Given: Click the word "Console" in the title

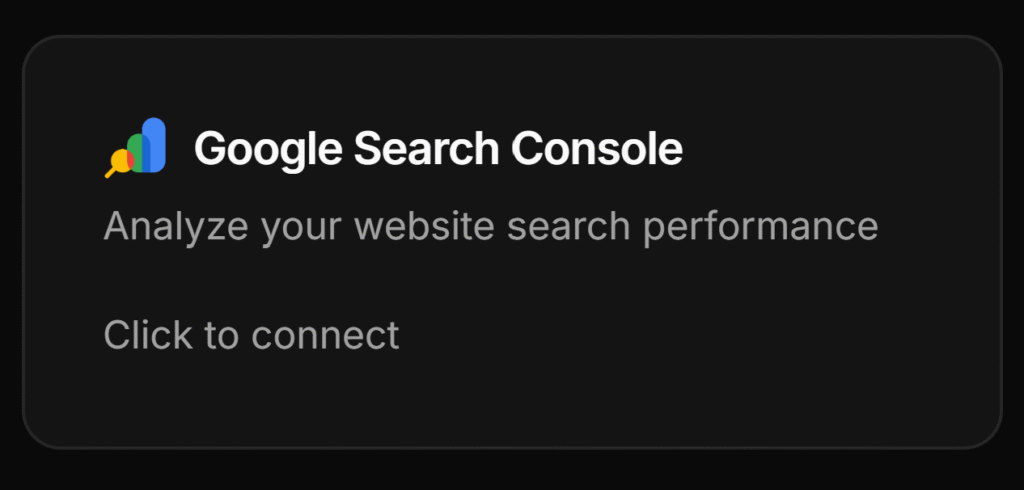Looking at the screenshot, I should coord(597,149).
